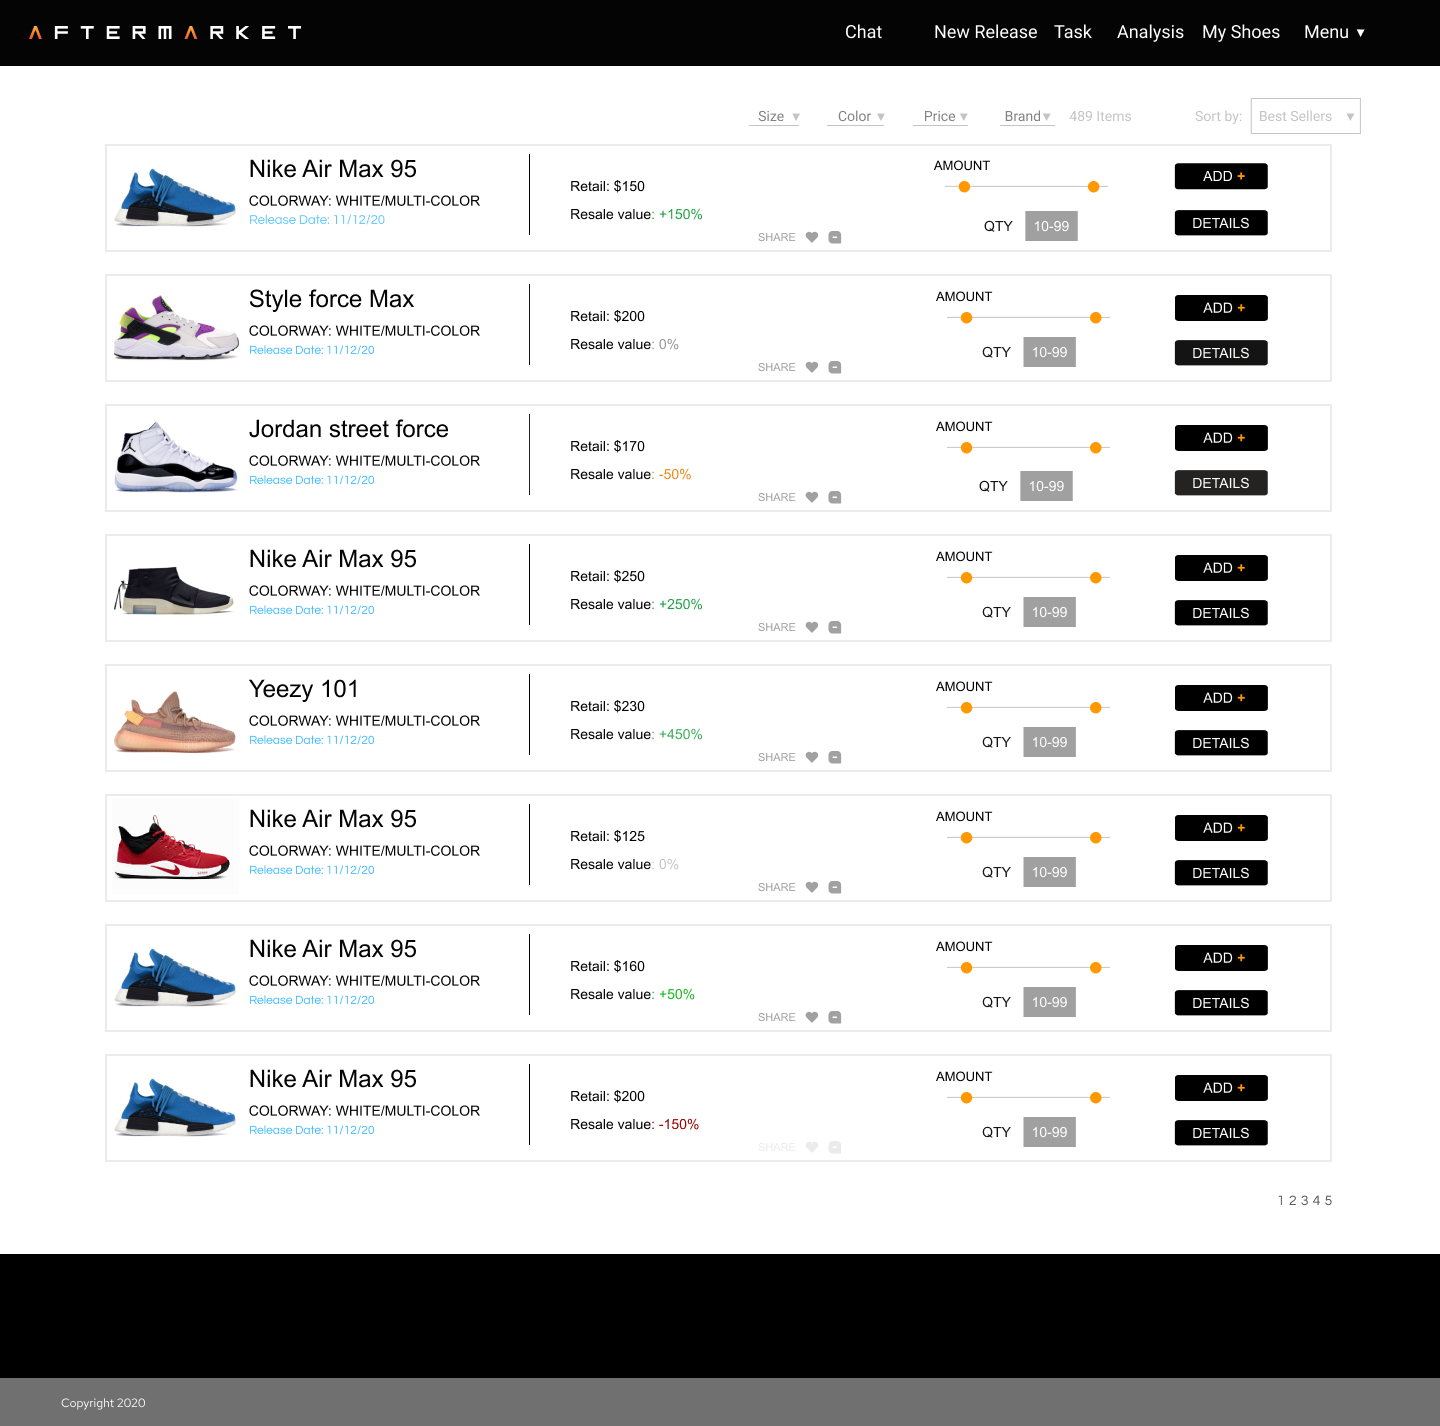Add Yeezy 101 with ADD + button

(1221, 698)
